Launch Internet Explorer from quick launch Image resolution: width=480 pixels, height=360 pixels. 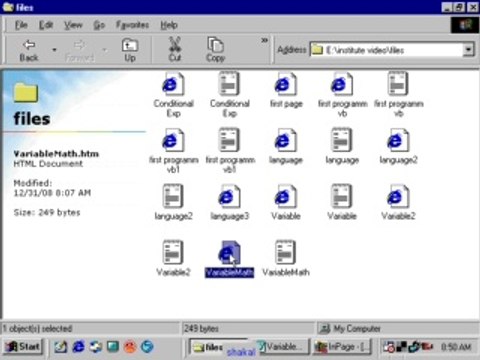(79, 347)
